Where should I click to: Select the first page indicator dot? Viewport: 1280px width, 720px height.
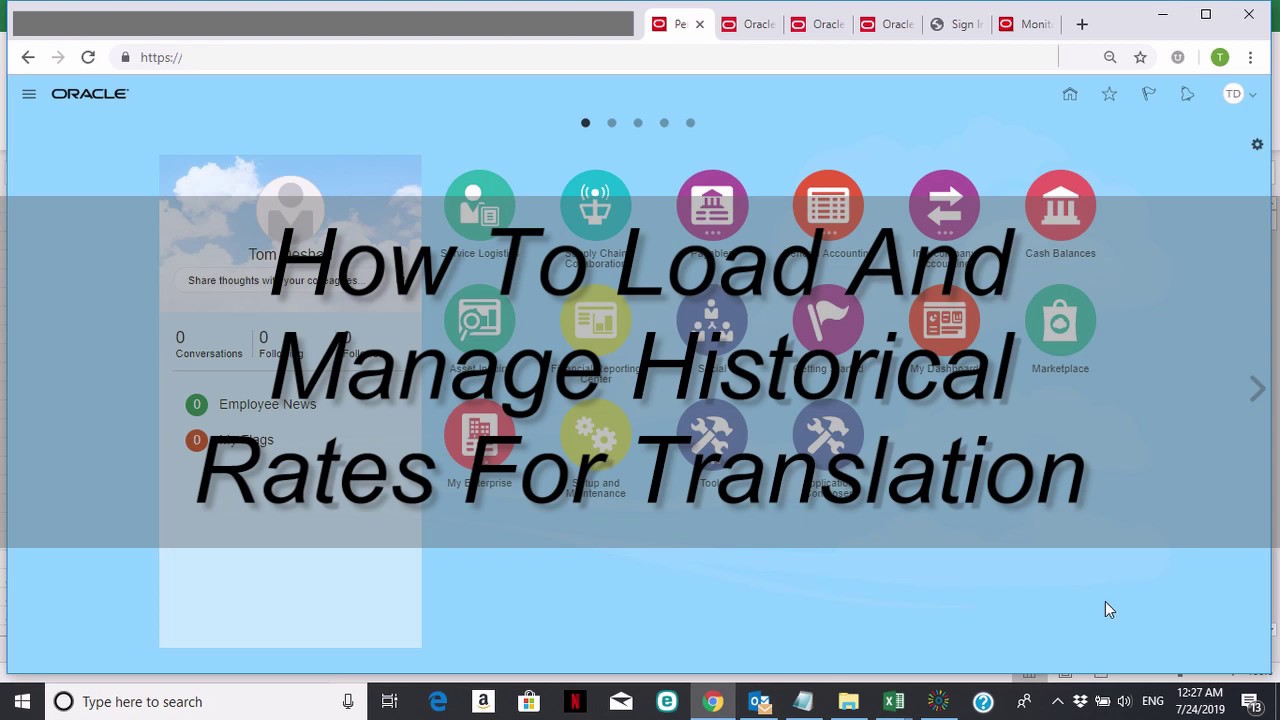point(585,123)
